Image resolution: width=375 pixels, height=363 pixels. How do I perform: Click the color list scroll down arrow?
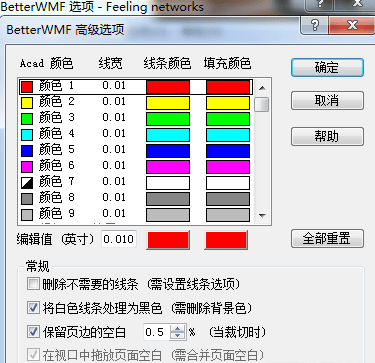[262, 216]
